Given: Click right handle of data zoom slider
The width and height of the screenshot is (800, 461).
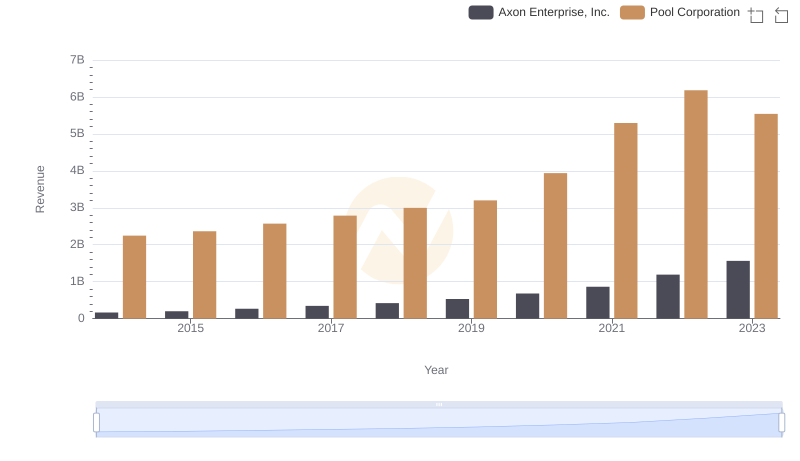Looking at the screenshot, I should (x=781, y=423).
